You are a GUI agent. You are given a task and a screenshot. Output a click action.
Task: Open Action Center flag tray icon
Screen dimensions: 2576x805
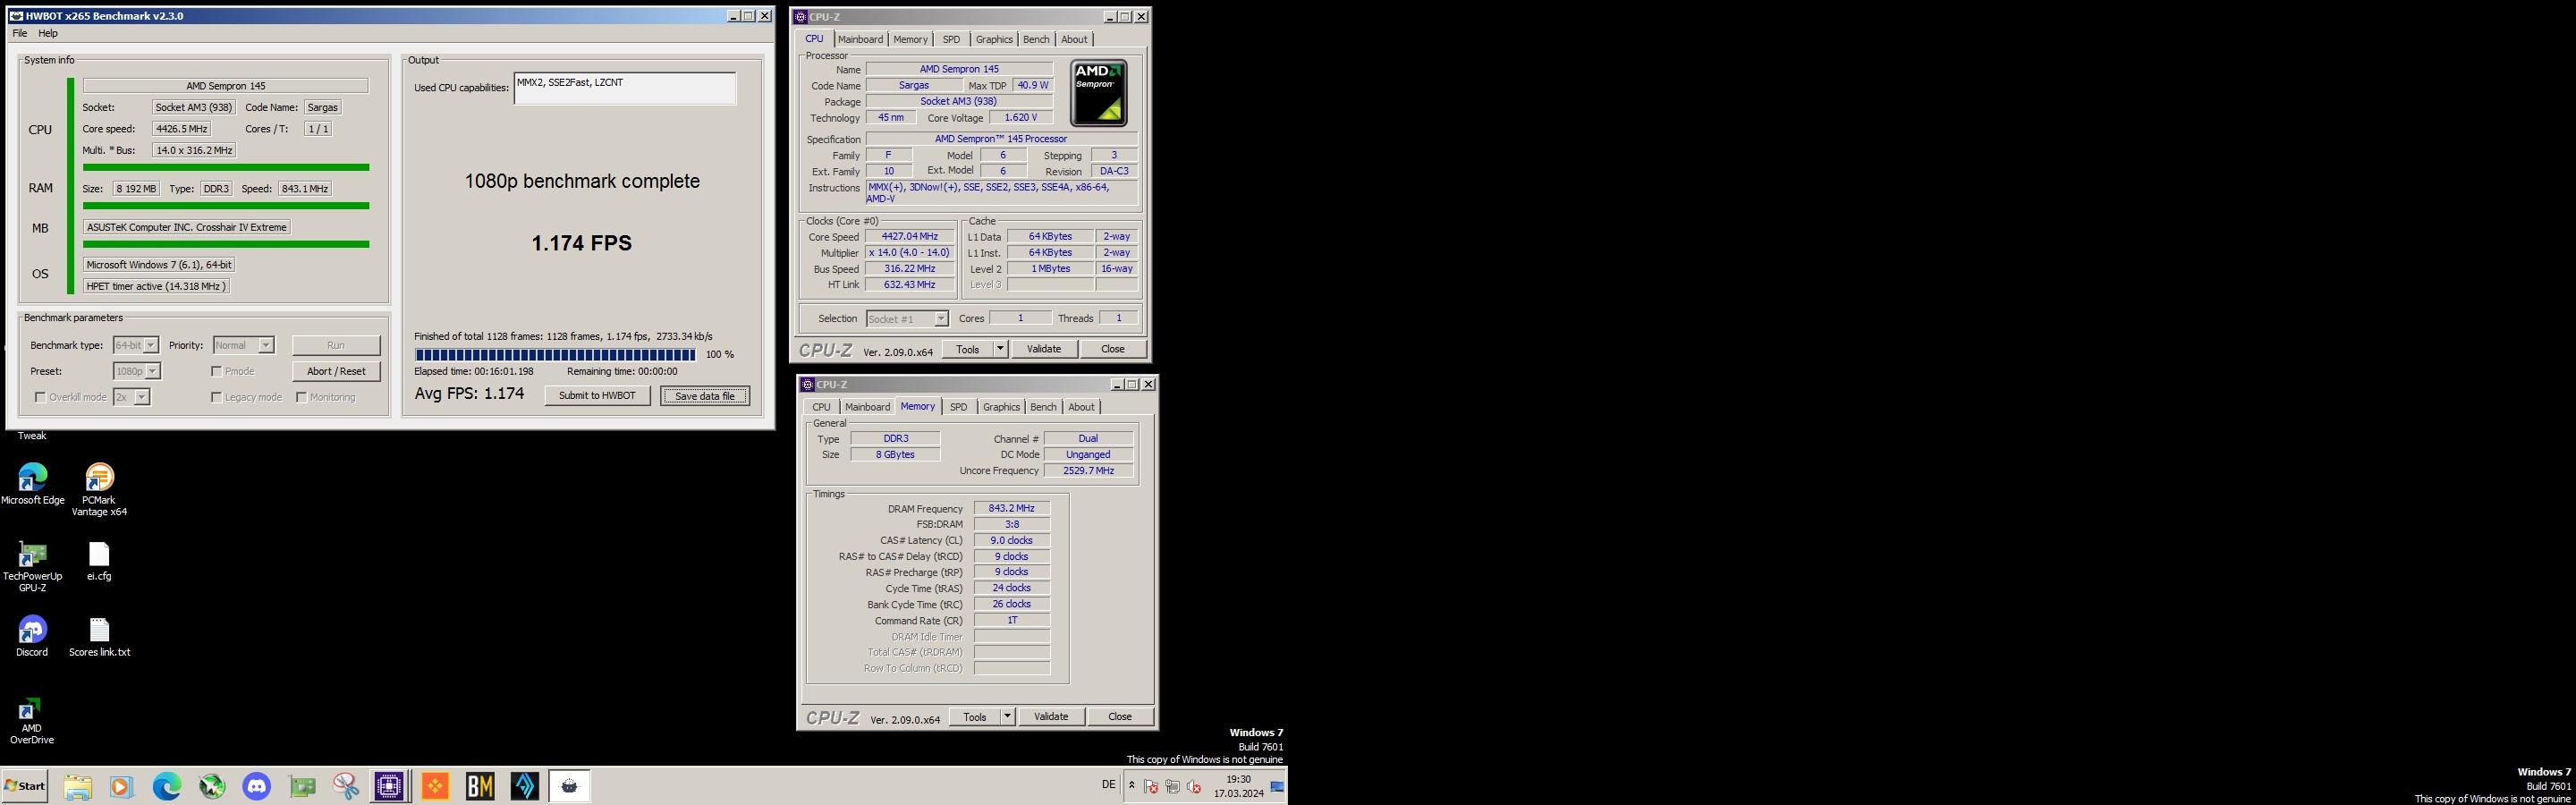pos(1151,786)
